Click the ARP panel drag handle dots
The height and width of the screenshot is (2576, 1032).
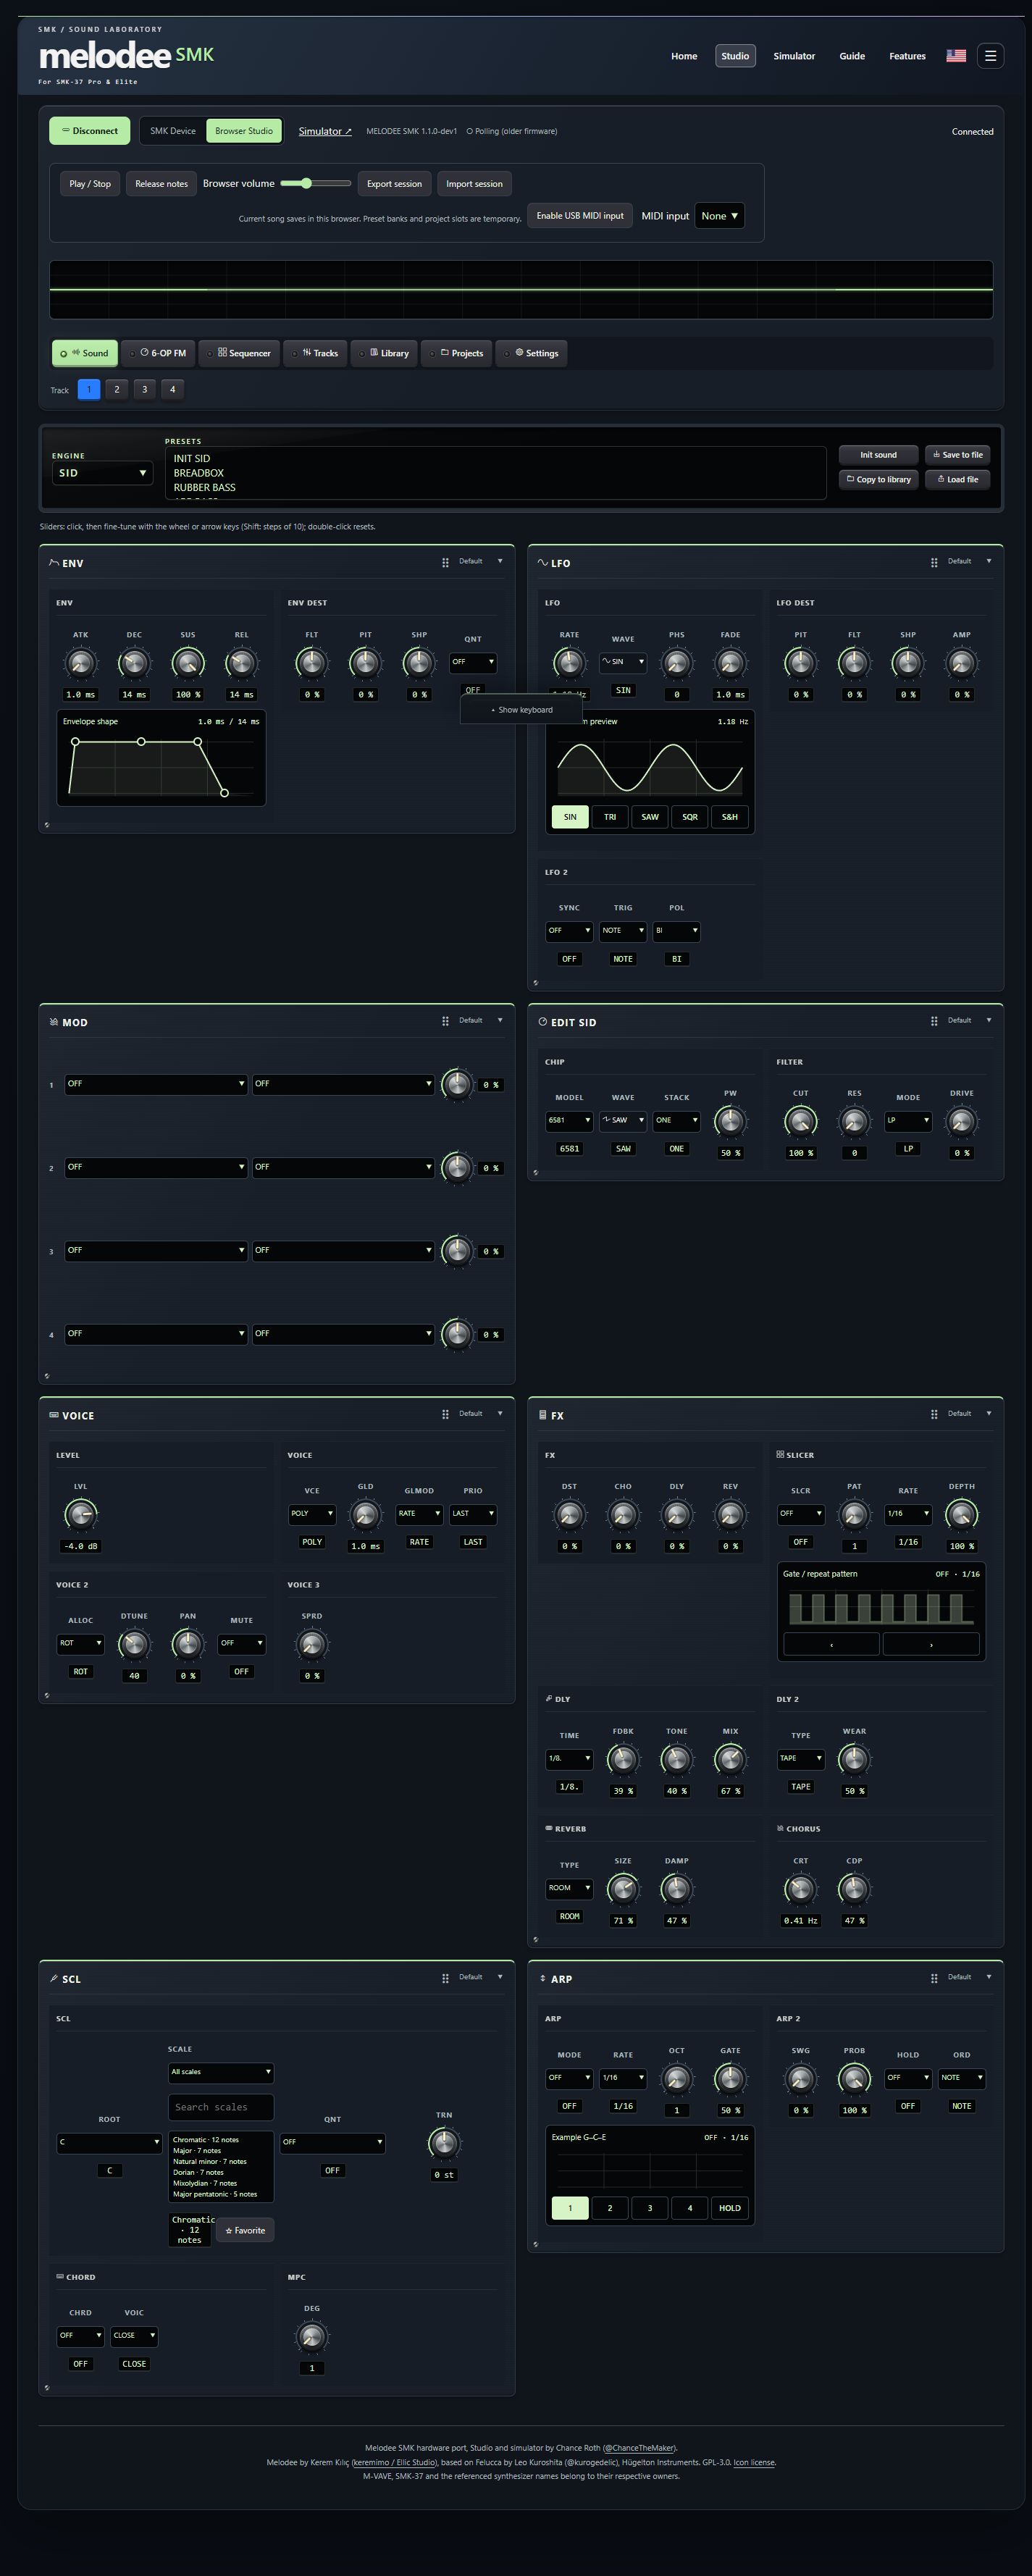(x=934, y=1978)
